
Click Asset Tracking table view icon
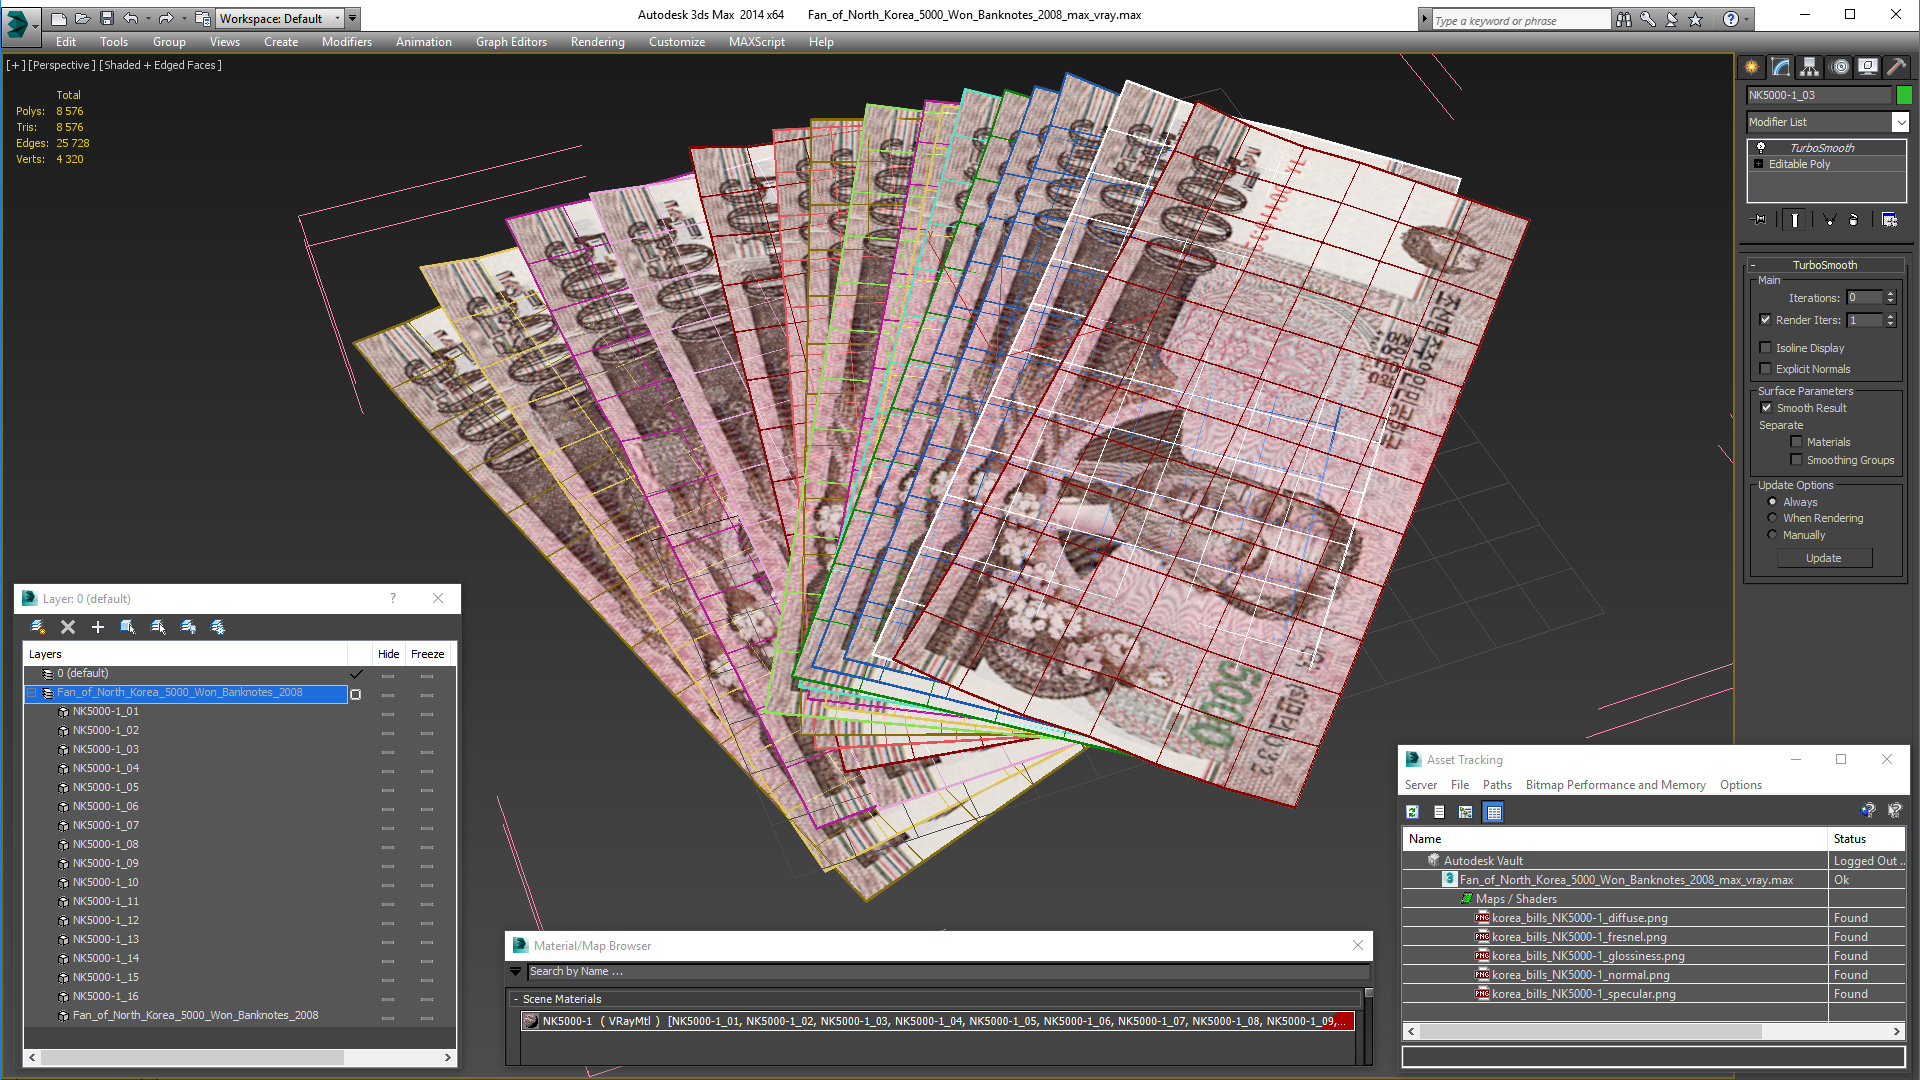click(1494, 812)
